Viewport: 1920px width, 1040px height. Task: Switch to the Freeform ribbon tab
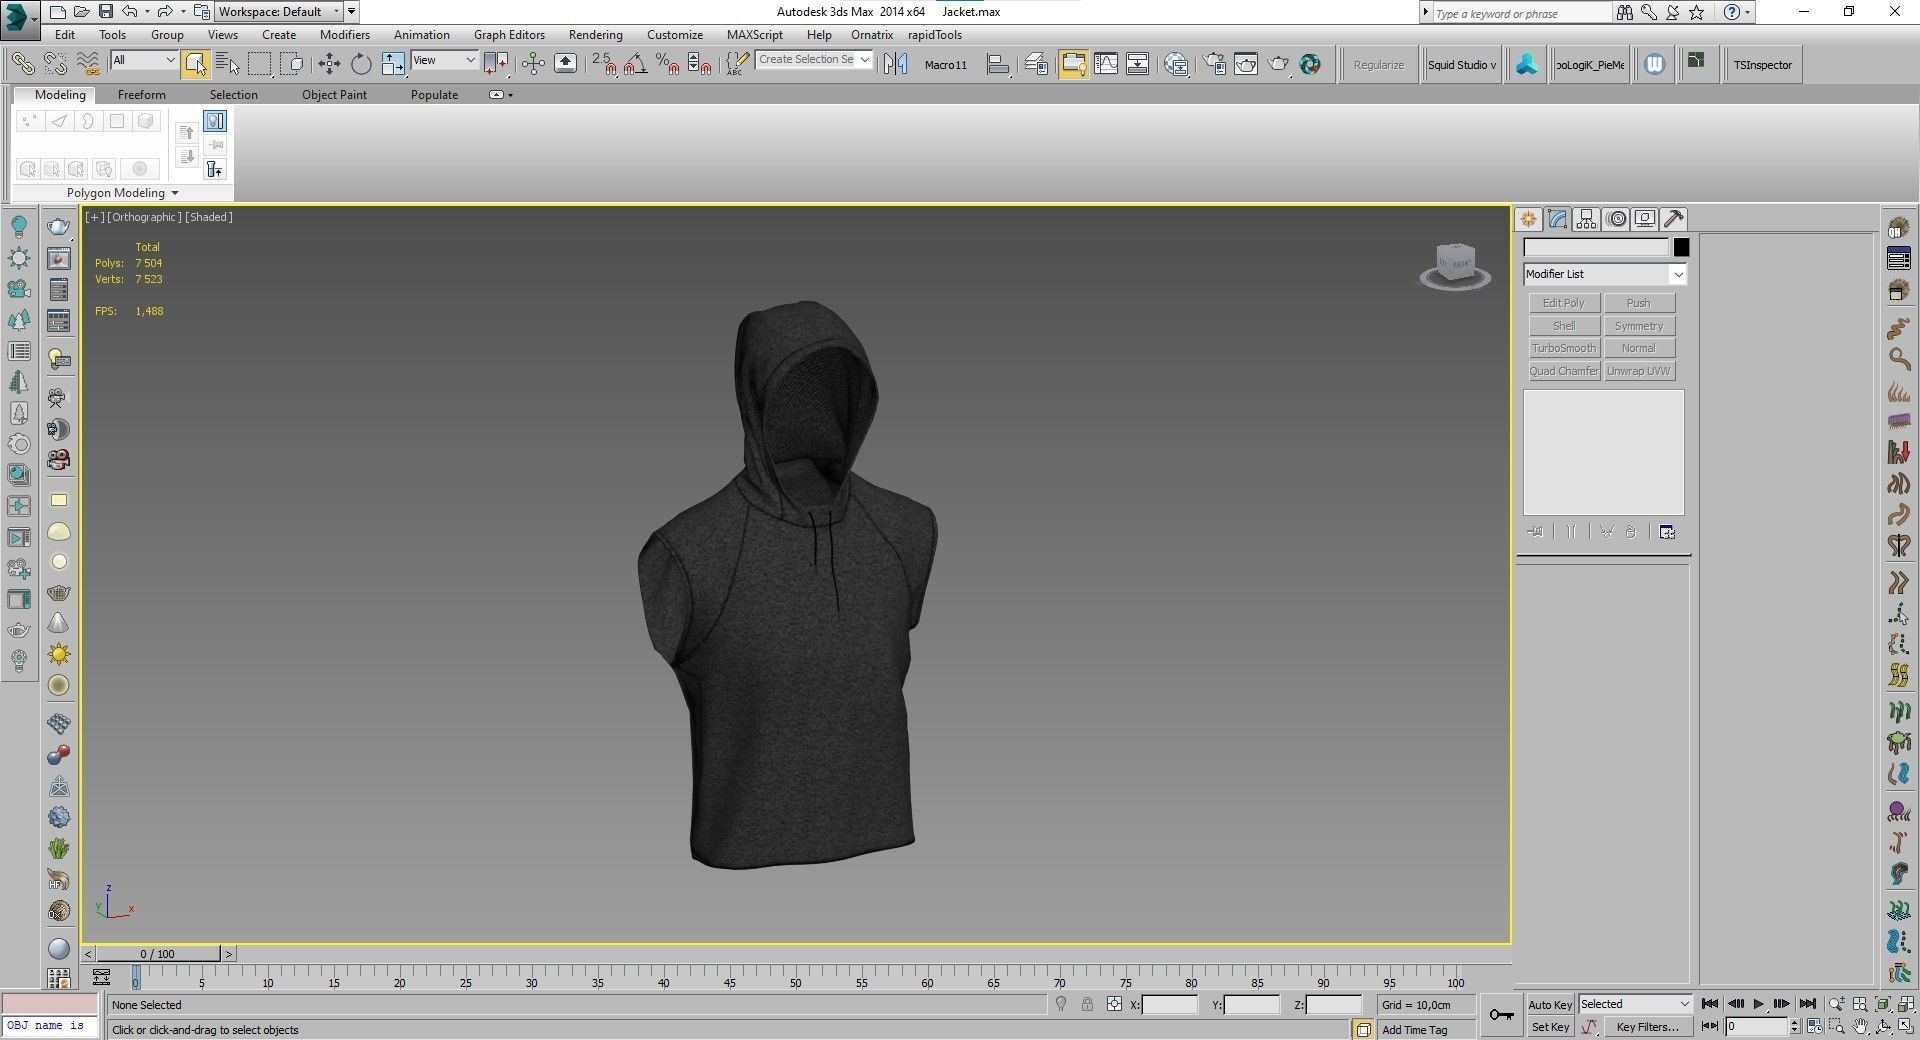point(142,95)
